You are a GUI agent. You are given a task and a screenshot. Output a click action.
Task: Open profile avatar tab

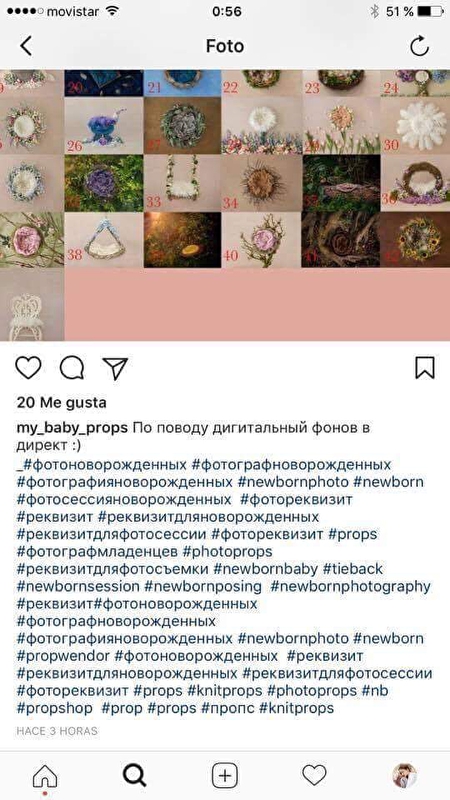[405, 776]
